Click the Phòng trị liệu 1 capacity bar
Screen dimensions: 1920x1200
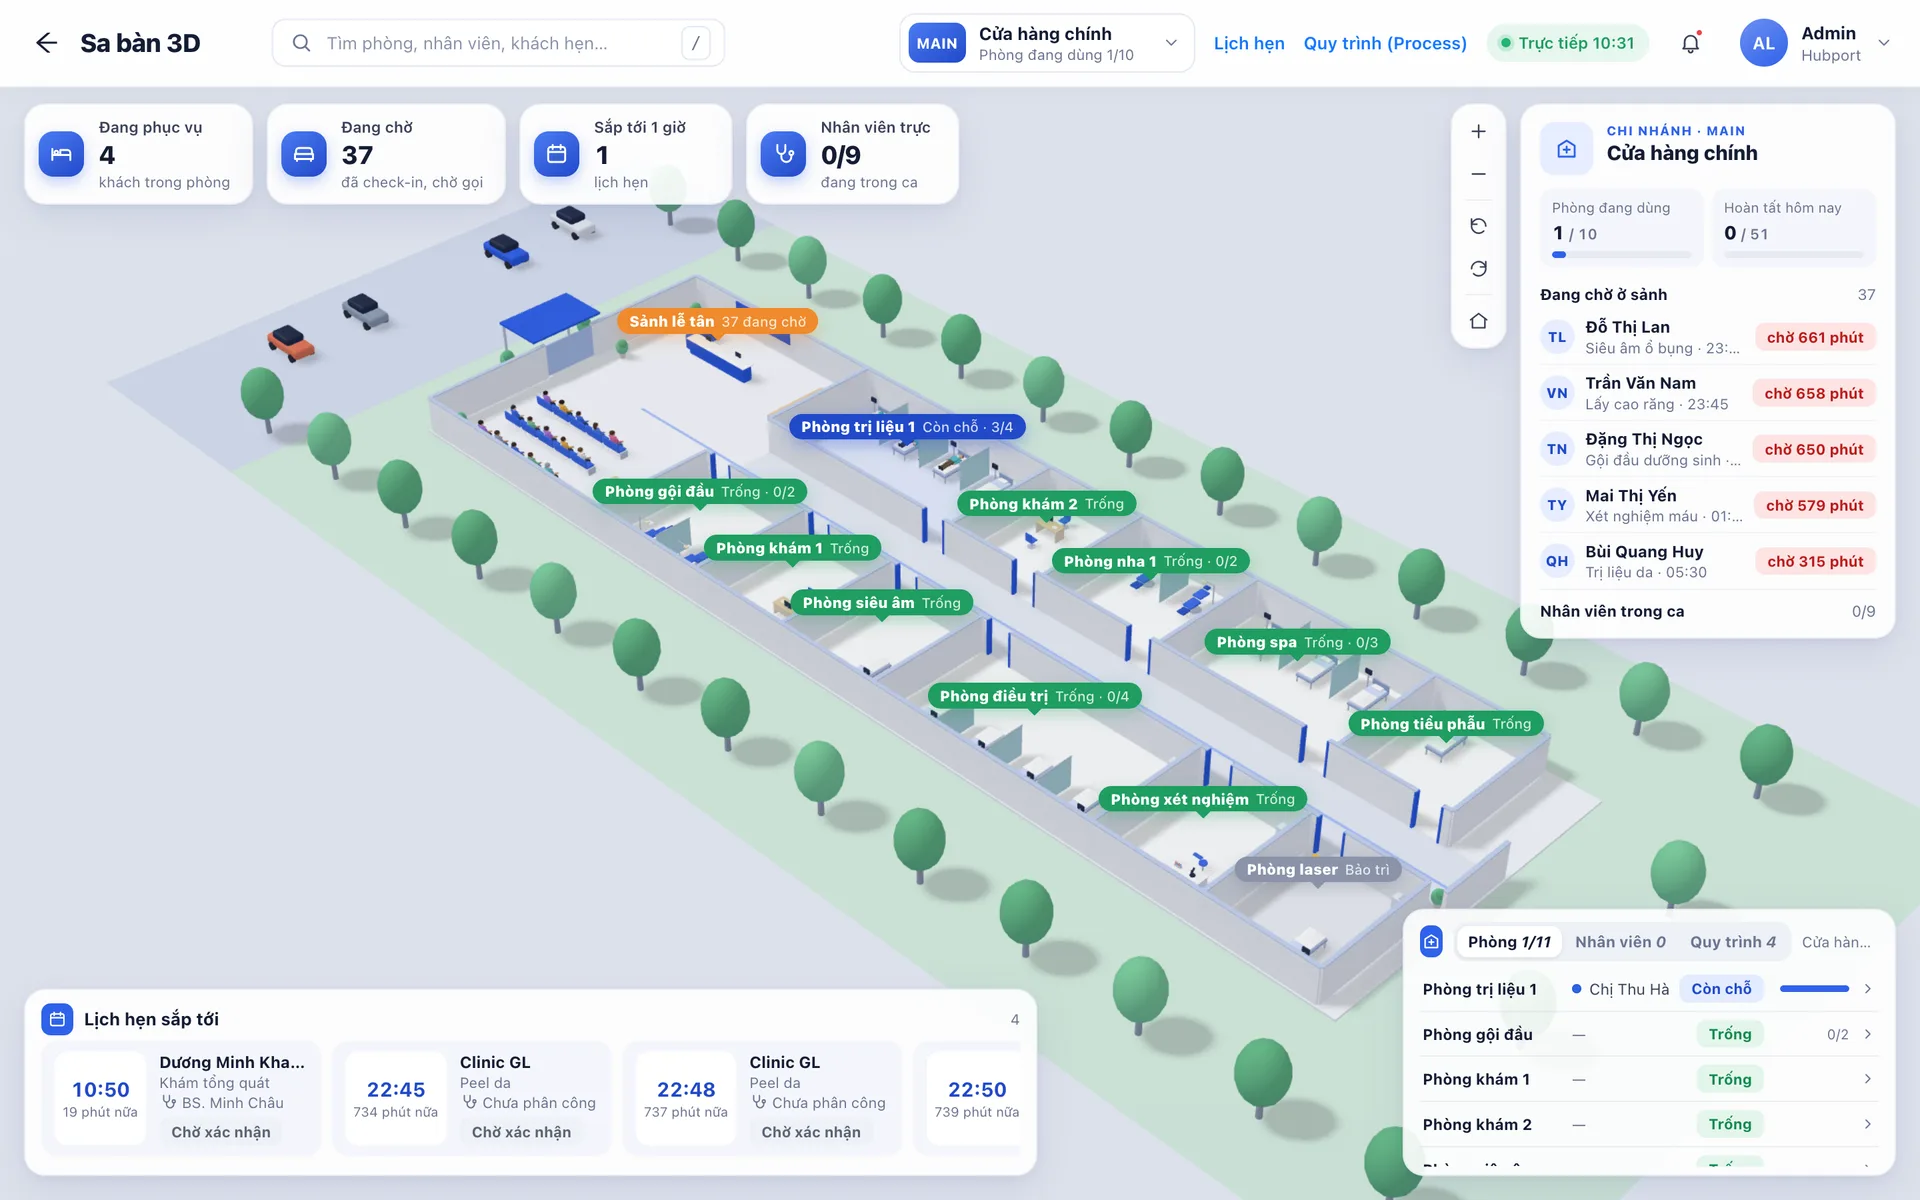tap(1814, 989)
